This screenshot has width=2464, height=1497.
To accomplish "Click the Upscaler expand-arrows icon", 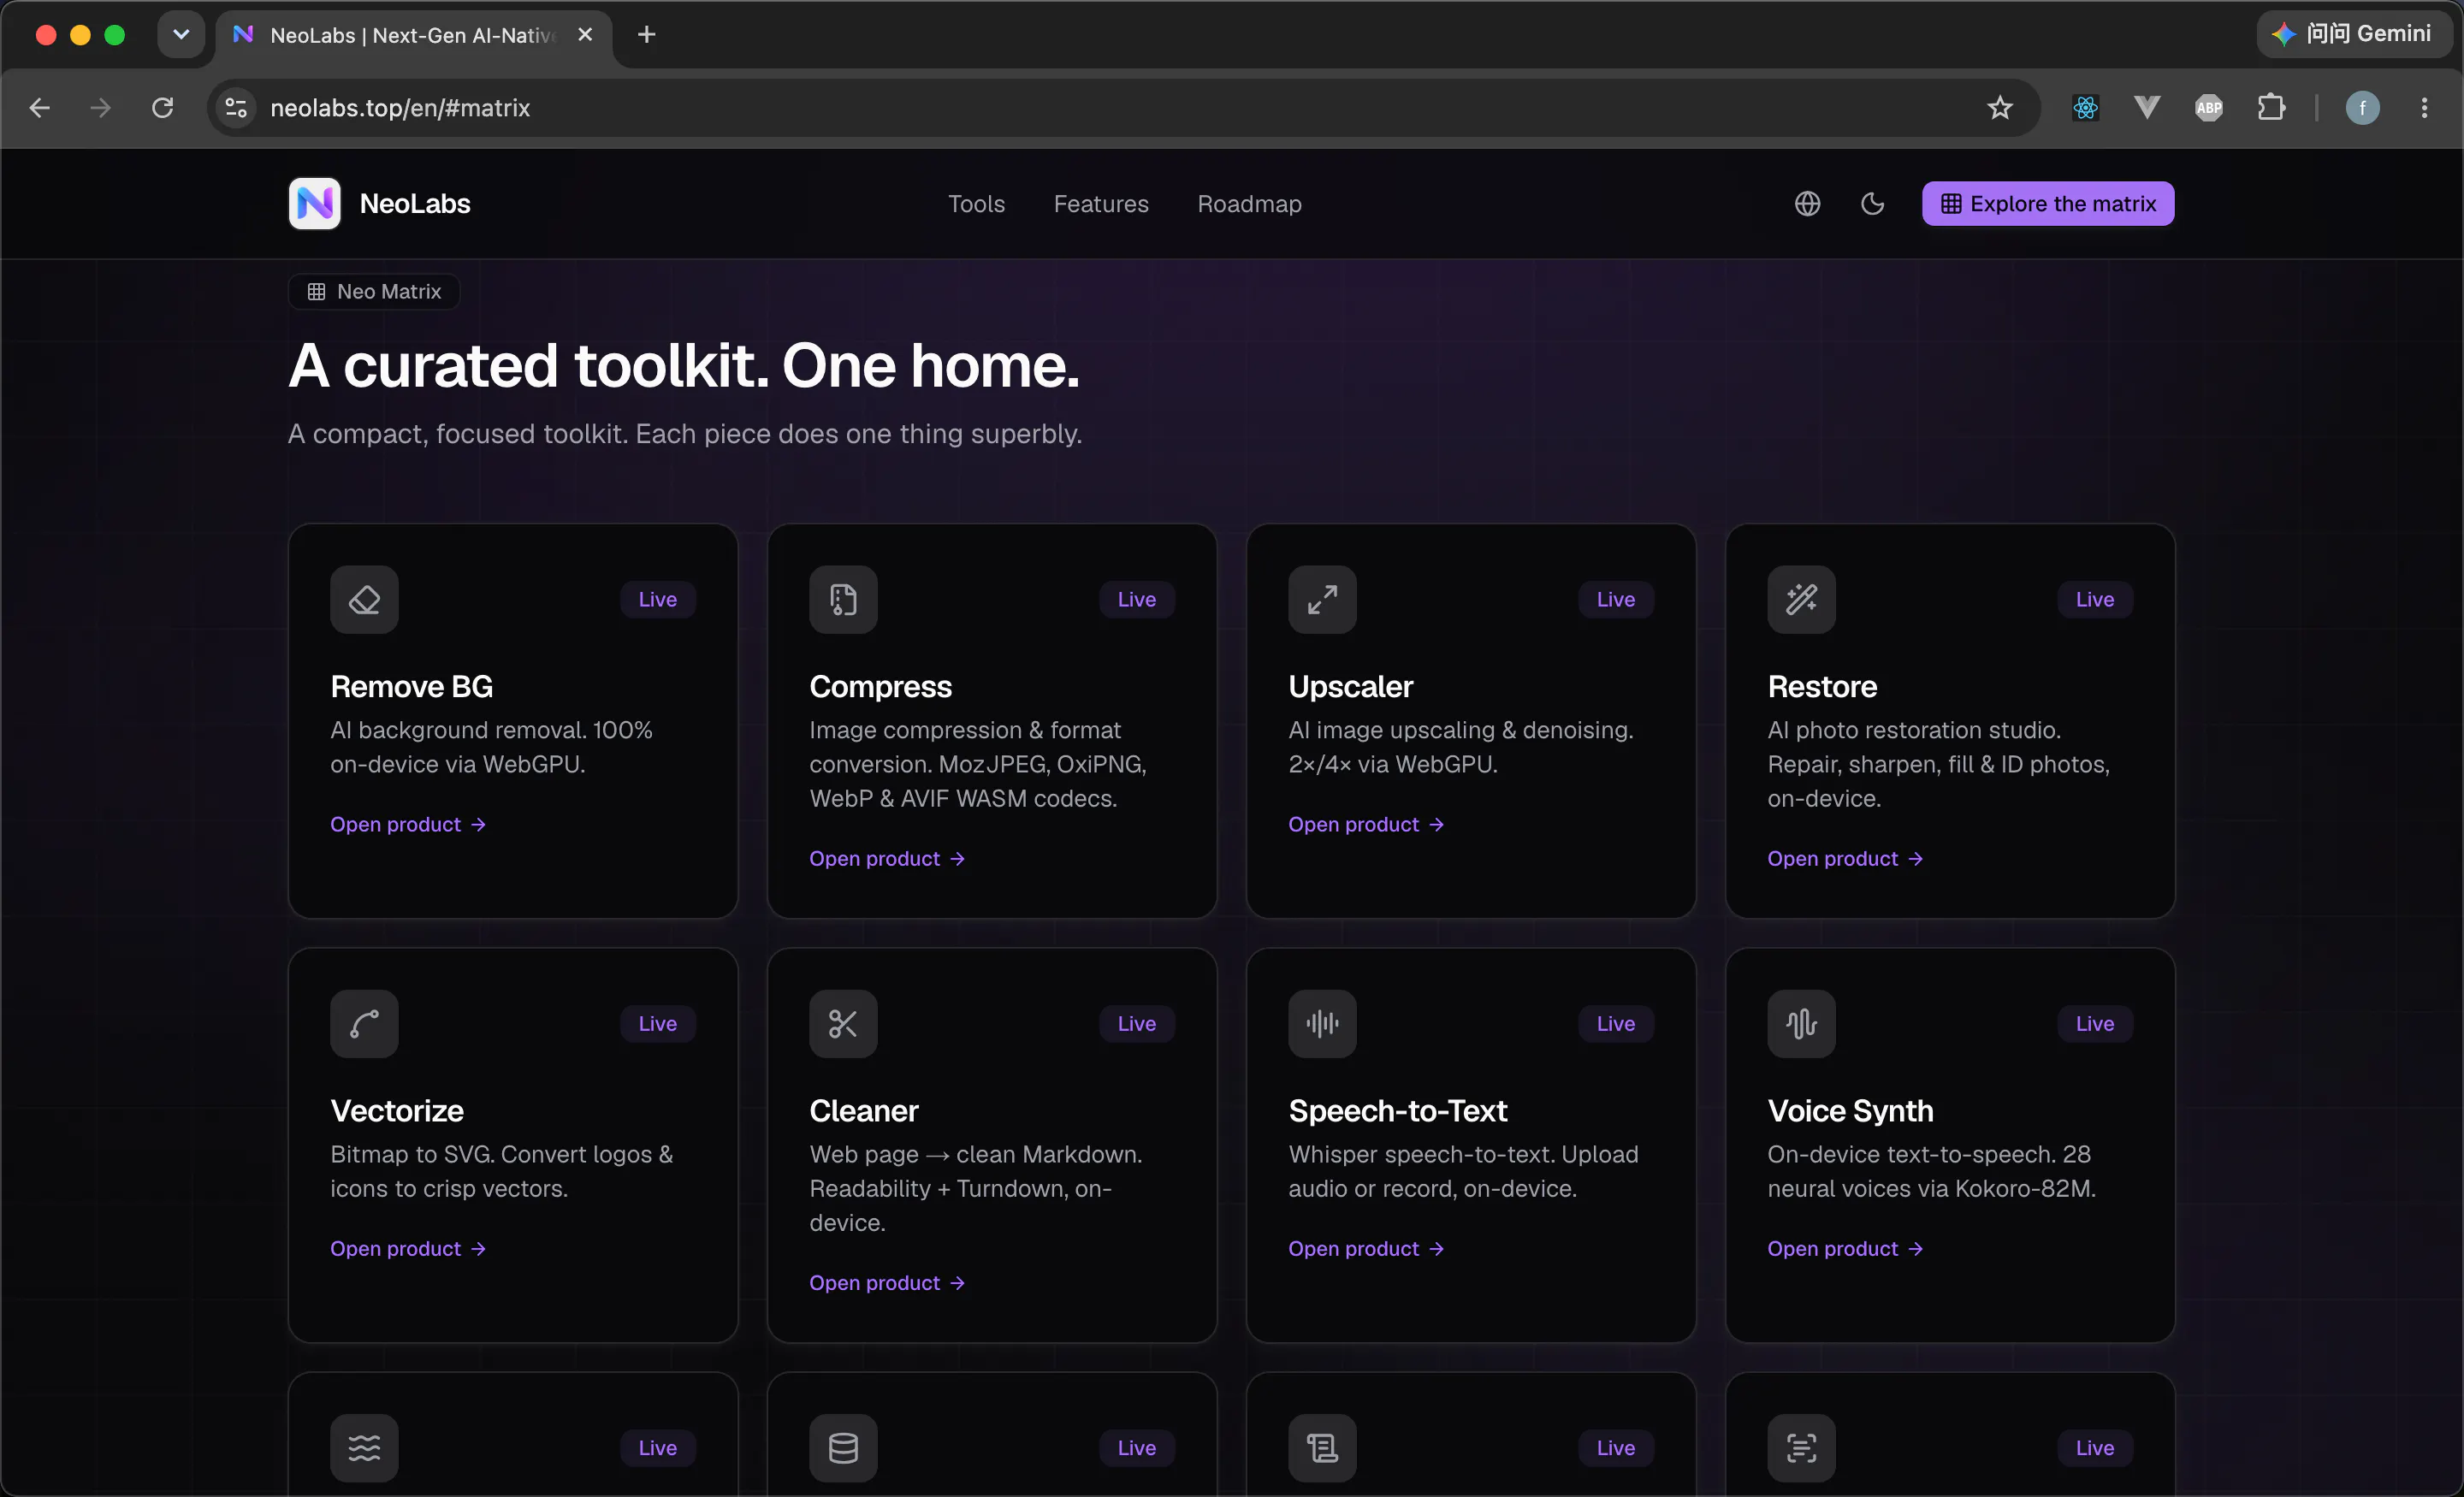I will pos(1322,600).
